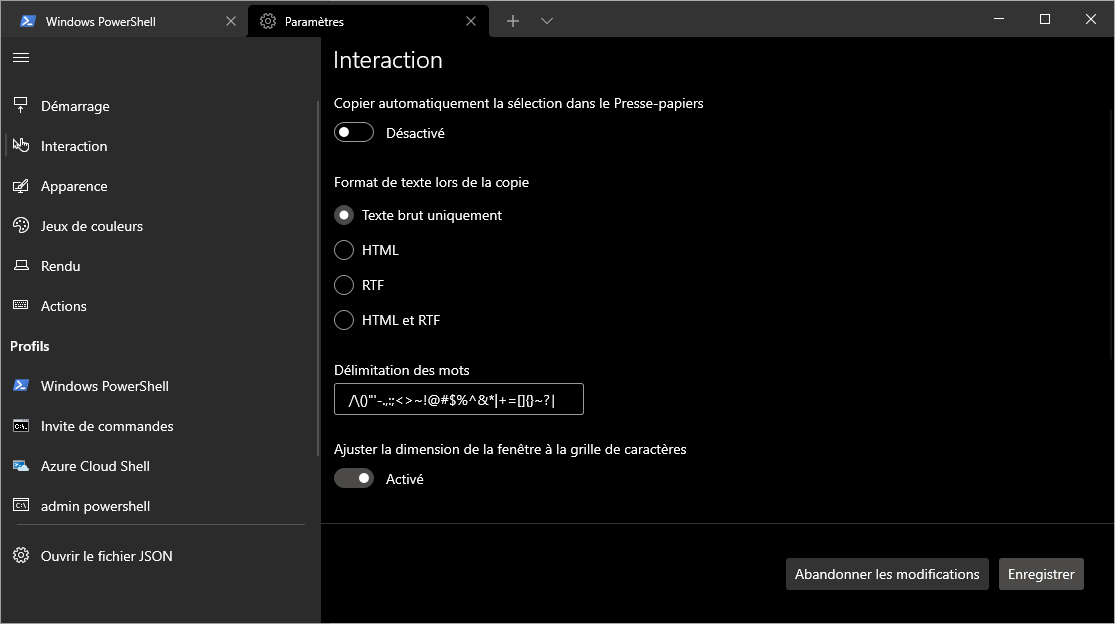Enable automatic copy selection to clipboard toggle
This screenshot has width=1115, height=624.
(x=354, y=133)
